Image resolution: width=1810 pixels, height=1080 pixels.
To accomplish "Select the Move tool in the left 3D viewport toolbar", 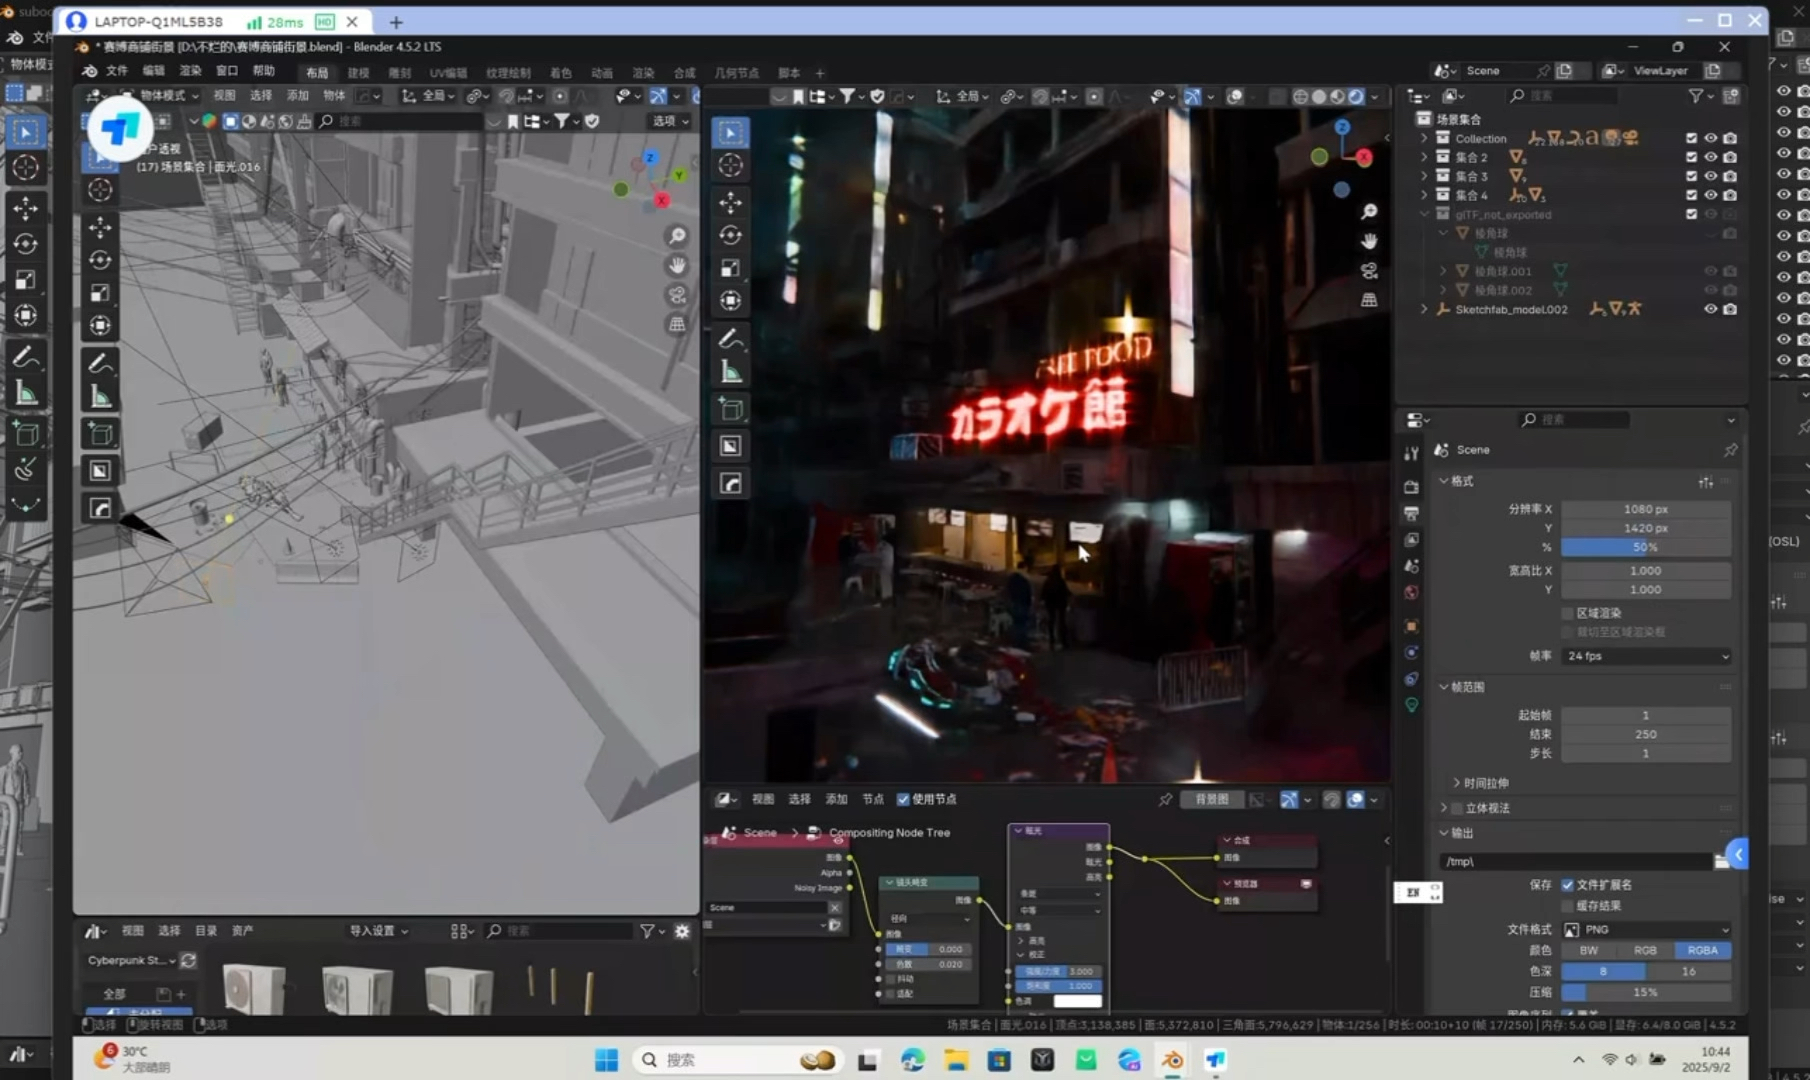I will (100, 228).
